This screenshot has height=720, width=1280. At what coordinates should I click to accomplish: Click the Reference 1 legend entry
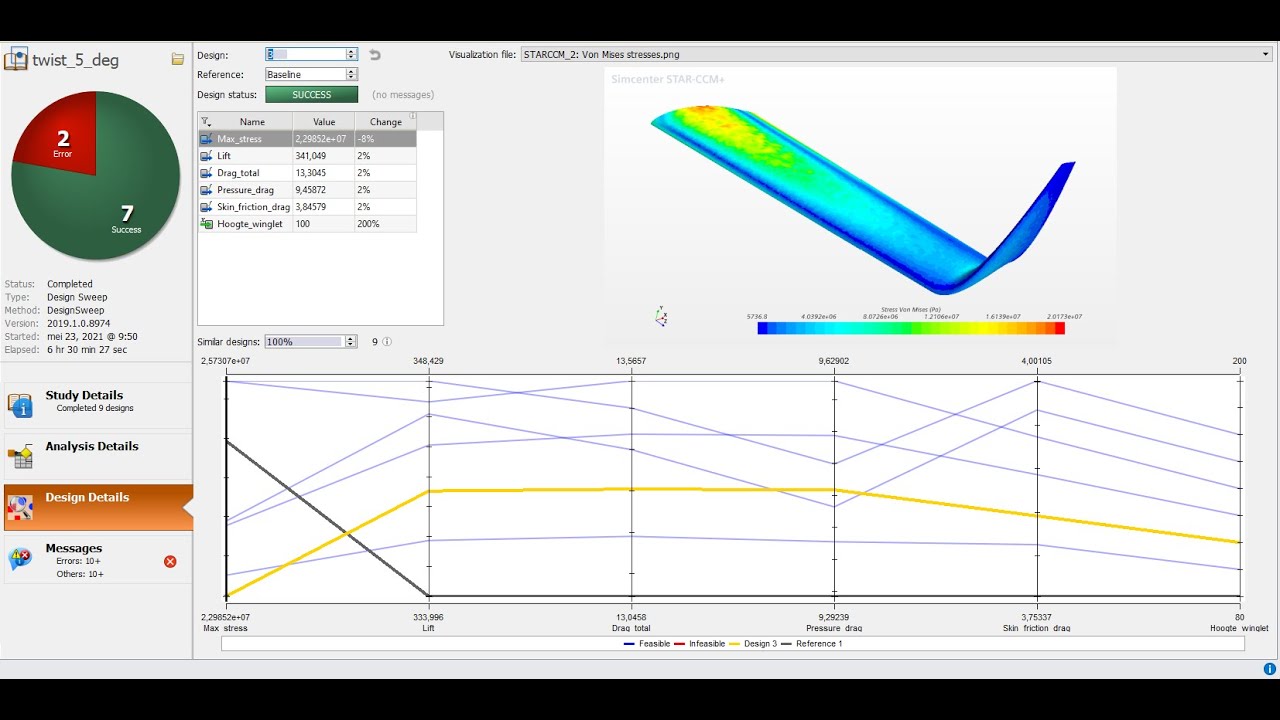click(812, 644)
